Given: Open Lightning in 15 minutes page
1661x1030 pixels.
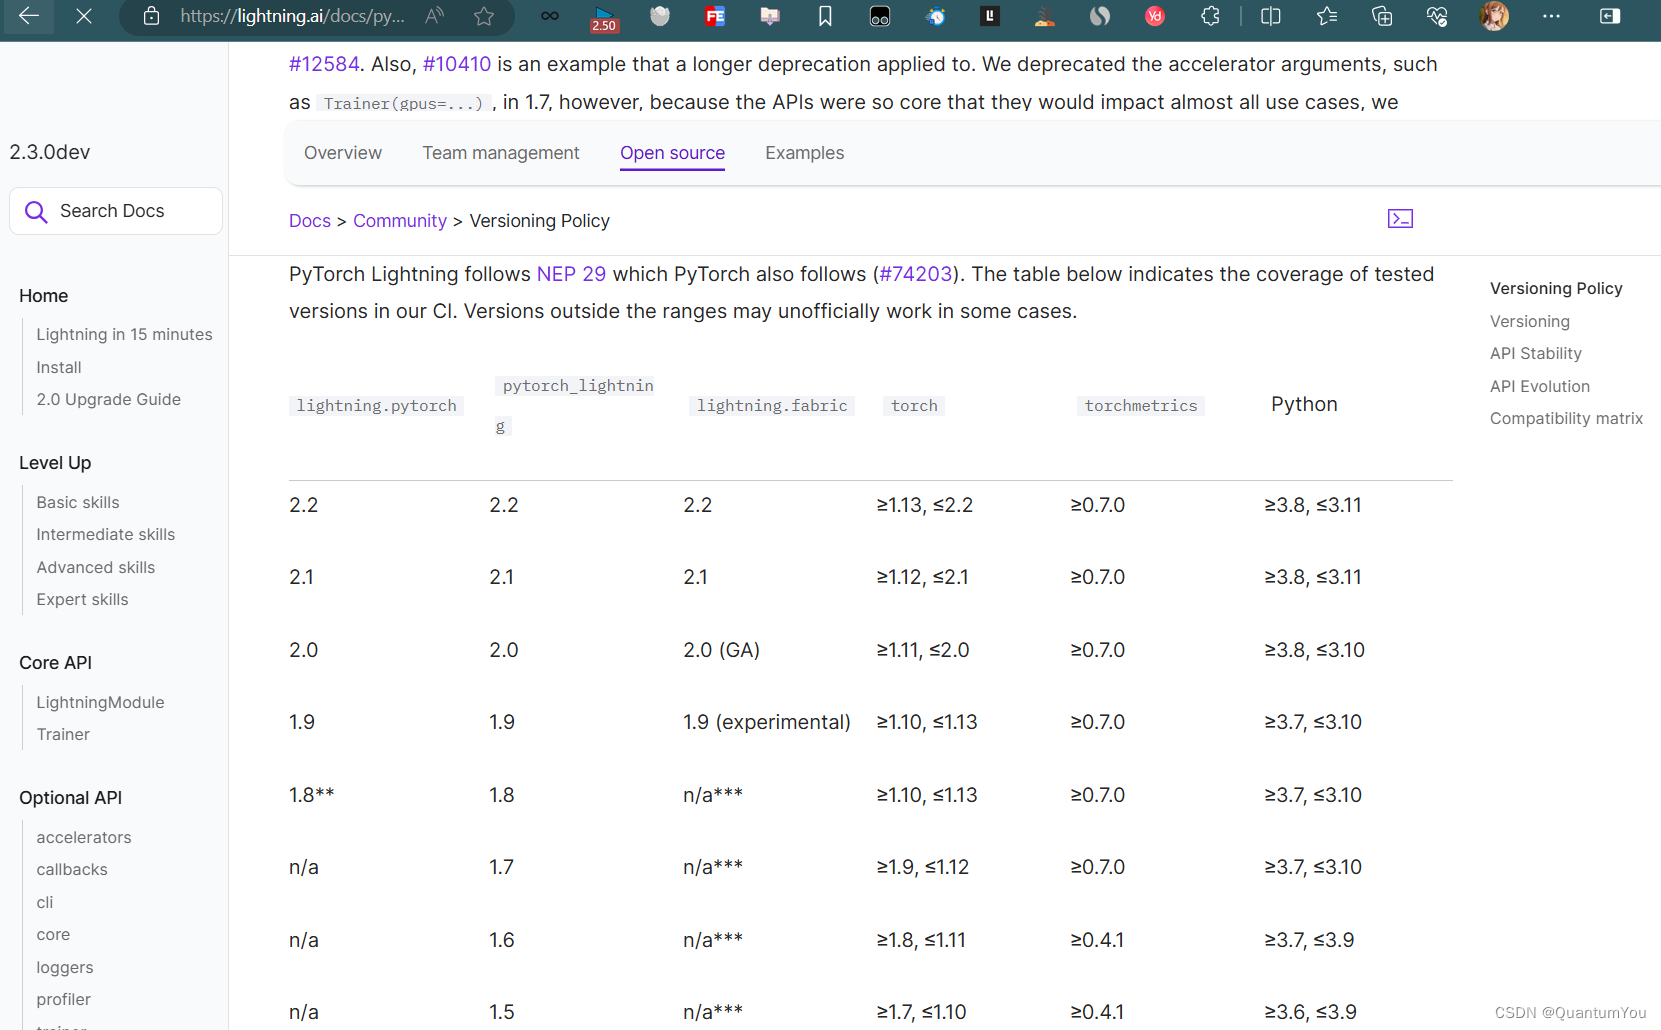Looking at the screenshot, I should [x=124, y=334].
